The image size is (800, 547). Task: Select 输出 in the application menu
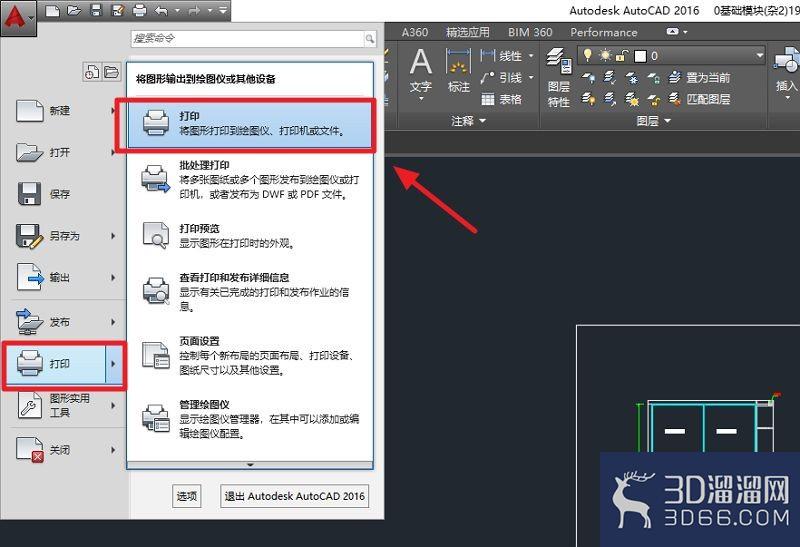point(63,278)
